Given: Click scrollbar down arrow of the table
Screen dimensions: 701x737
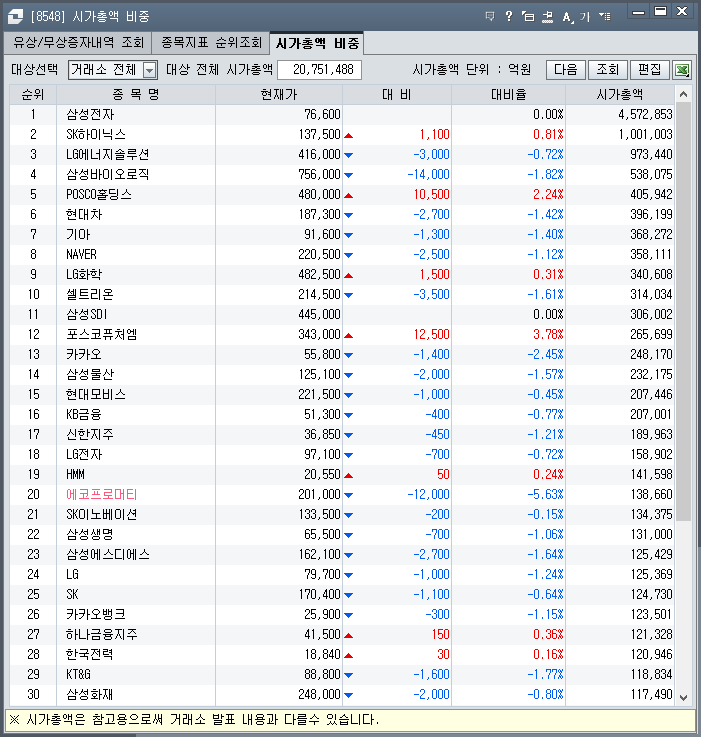Looking at the screenshot, I should [684, 698].
